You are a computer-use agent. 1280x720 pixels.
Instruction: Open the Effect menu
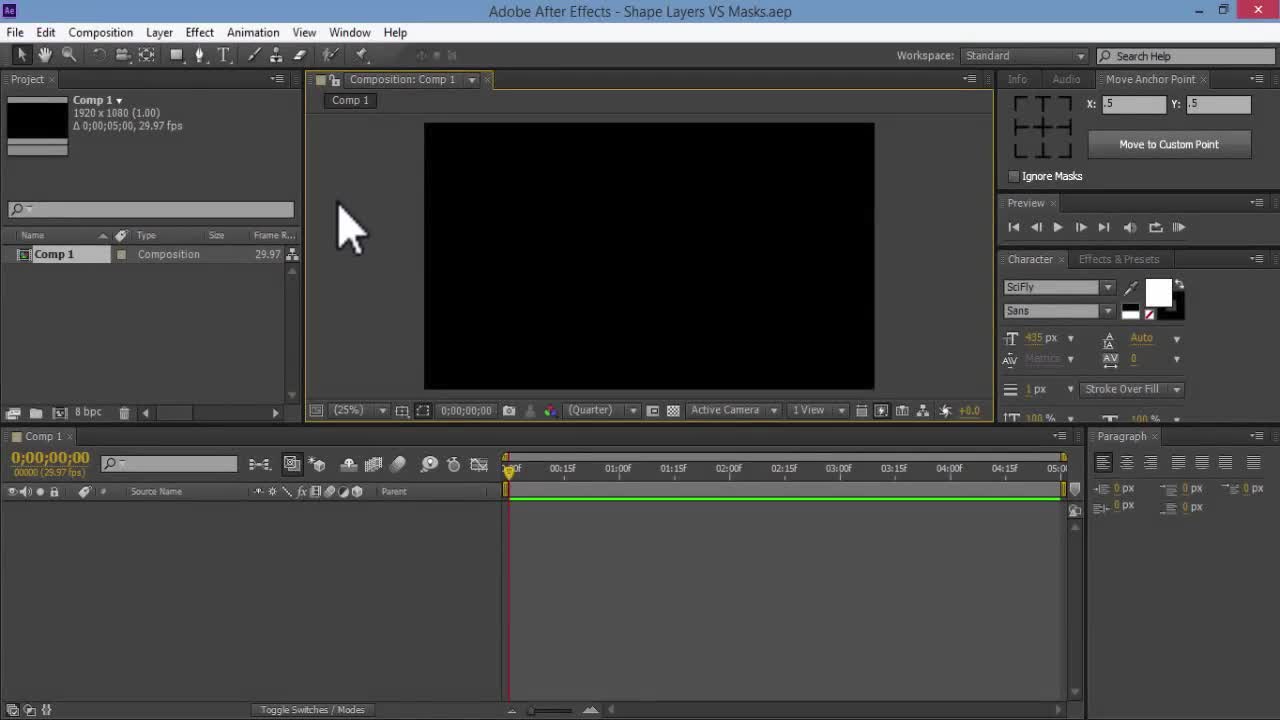pyautogui.click(x=199, y=32)
